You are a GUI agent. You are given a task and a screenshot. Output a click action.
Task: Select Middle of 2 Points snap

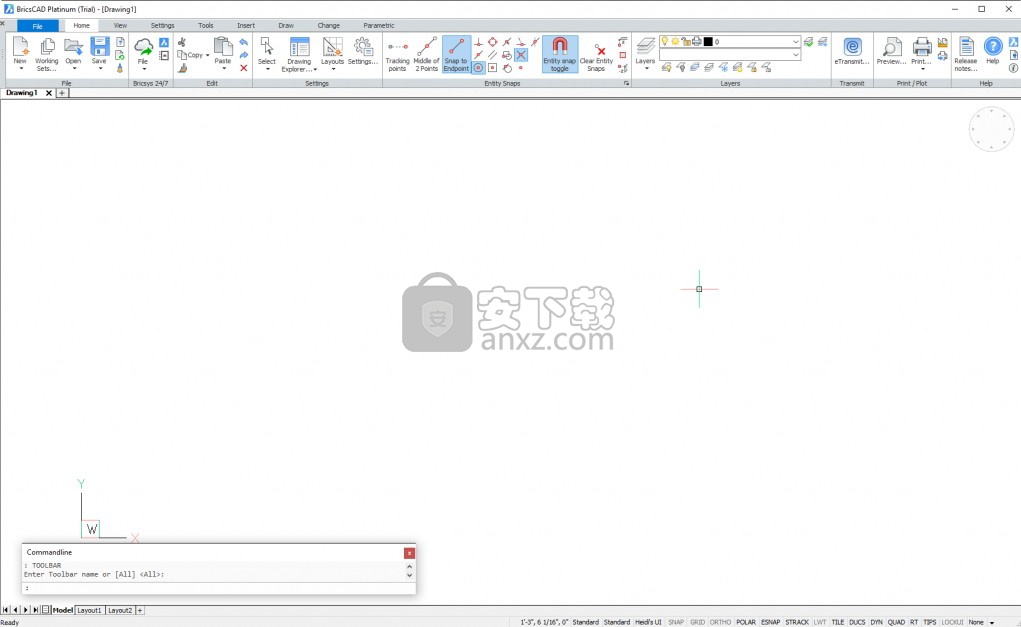click(427, 53)
